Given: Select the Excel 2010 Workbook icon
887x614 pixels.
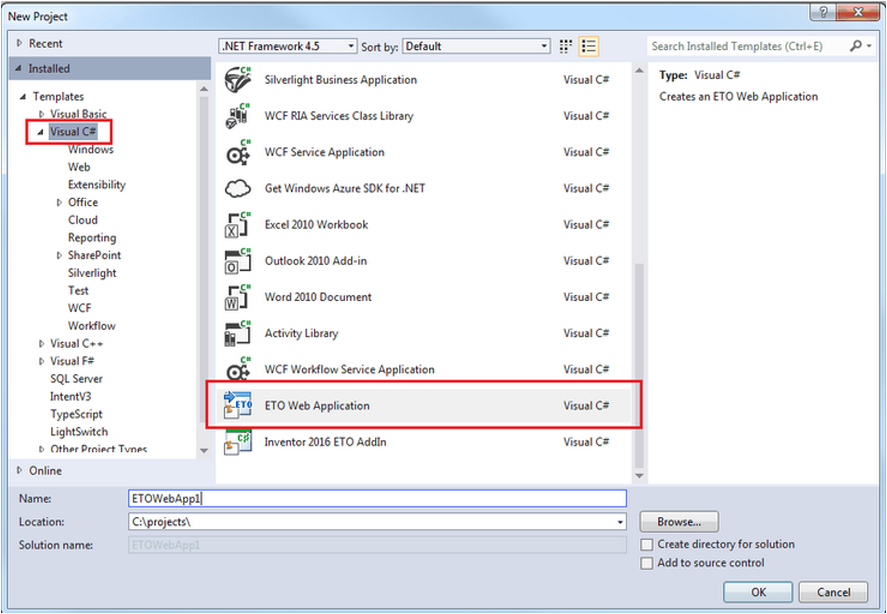Looking at the screenshot, I should [x=238, y=224].
